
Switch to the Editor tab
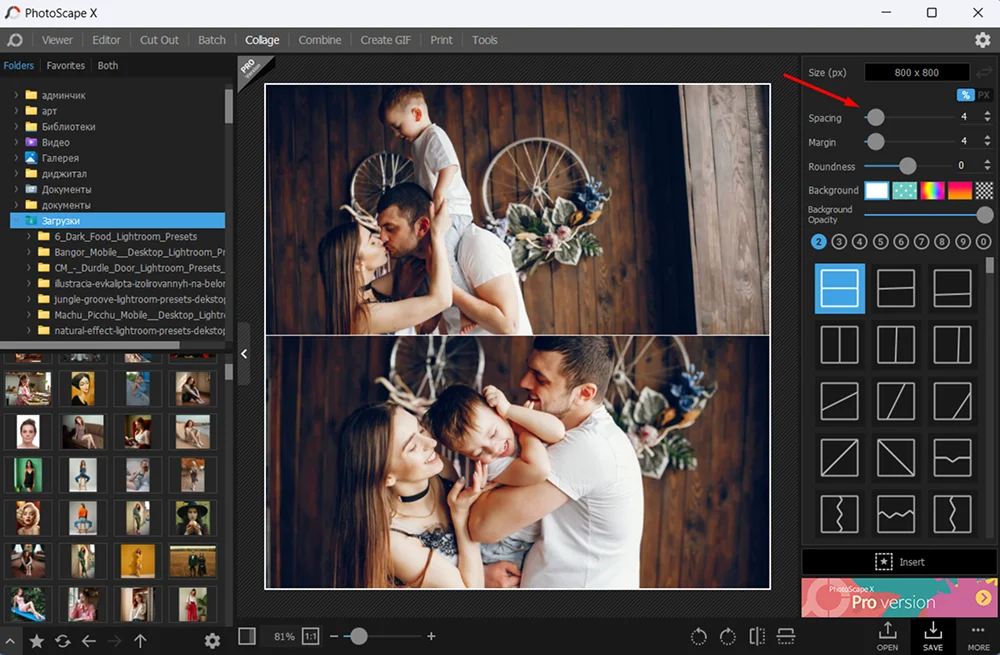click(x=106, y=40)
